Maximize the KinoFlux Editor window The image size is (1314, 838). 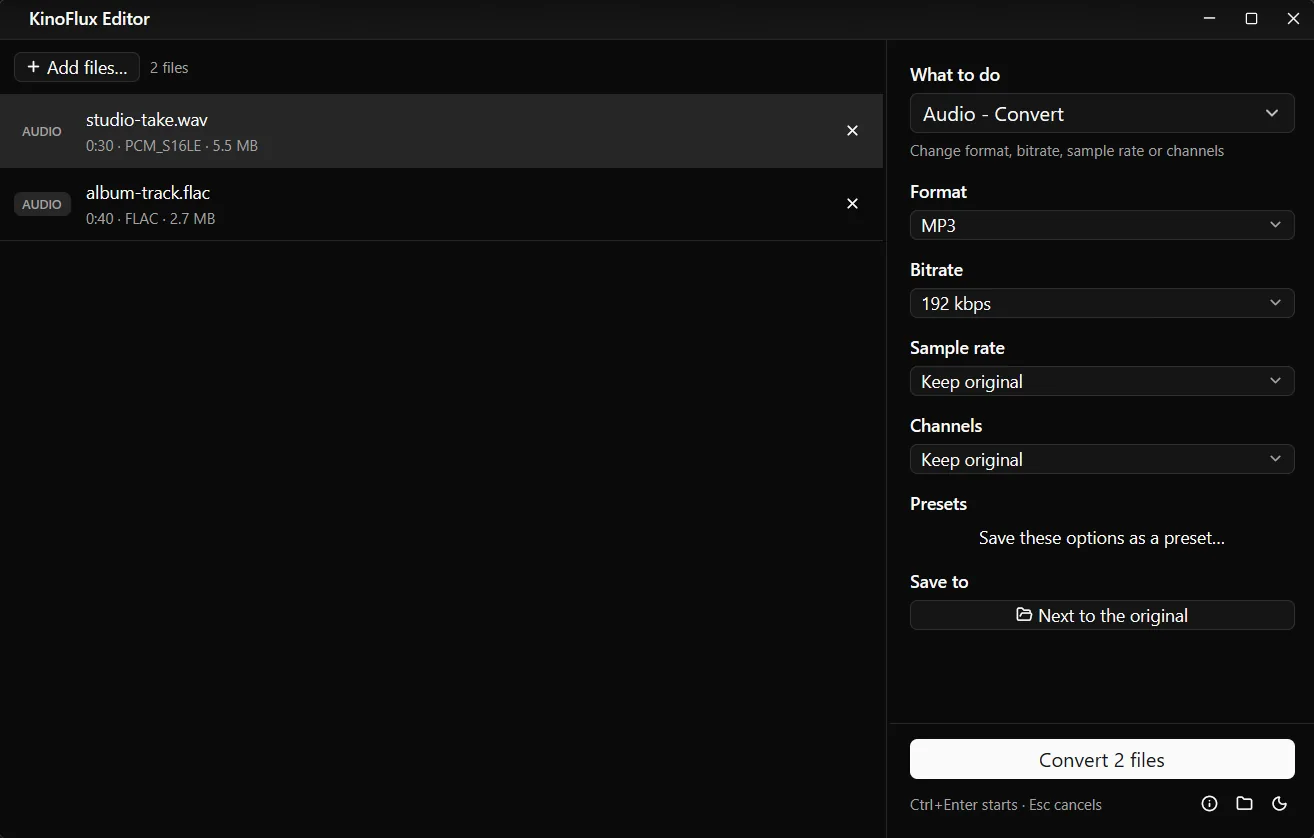tap(1251, 19)
